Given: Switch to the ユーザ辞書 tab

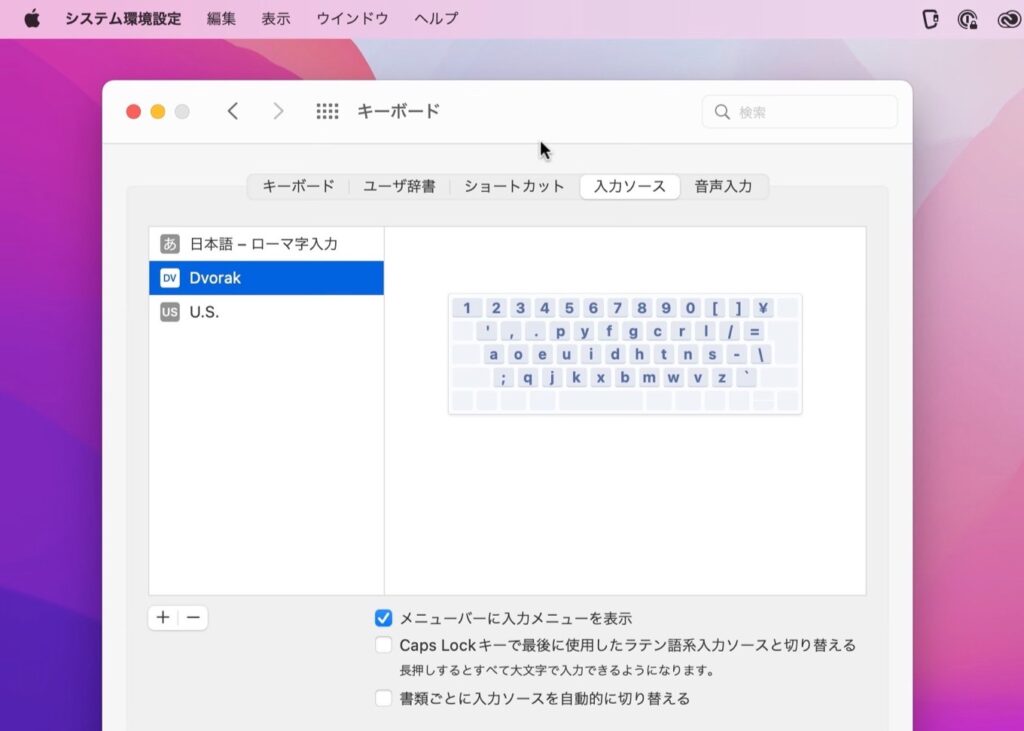Looking at the screenshot, I should [399, 186].
